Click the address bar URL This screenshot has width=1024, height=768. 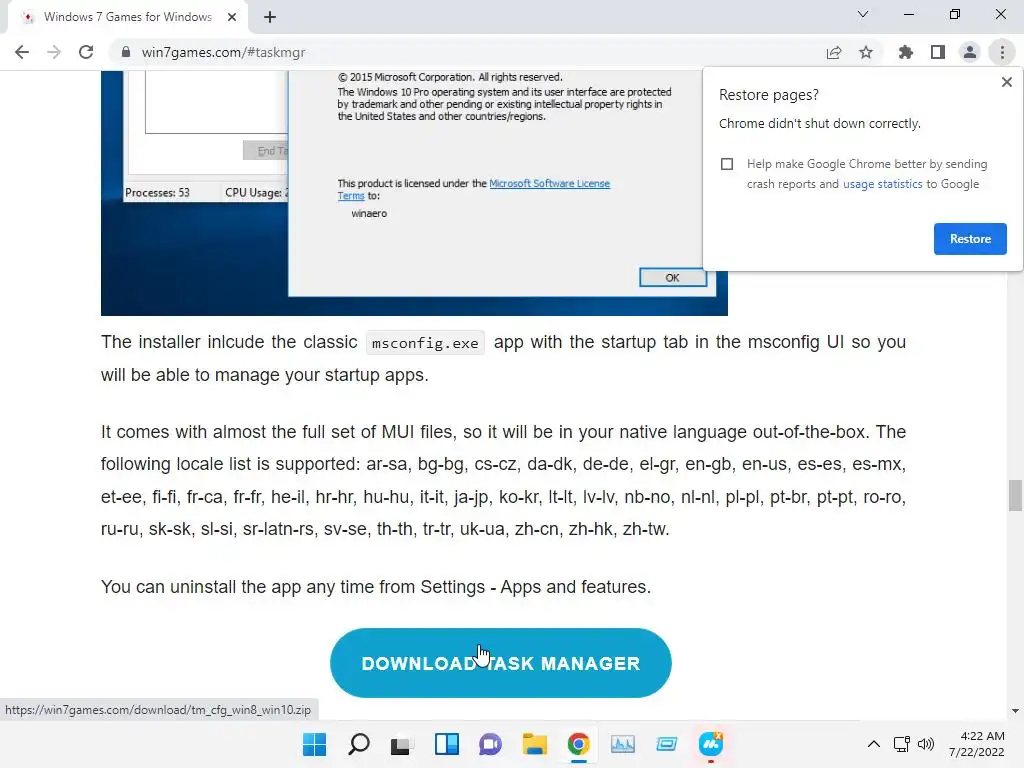[x=223, y=52]
